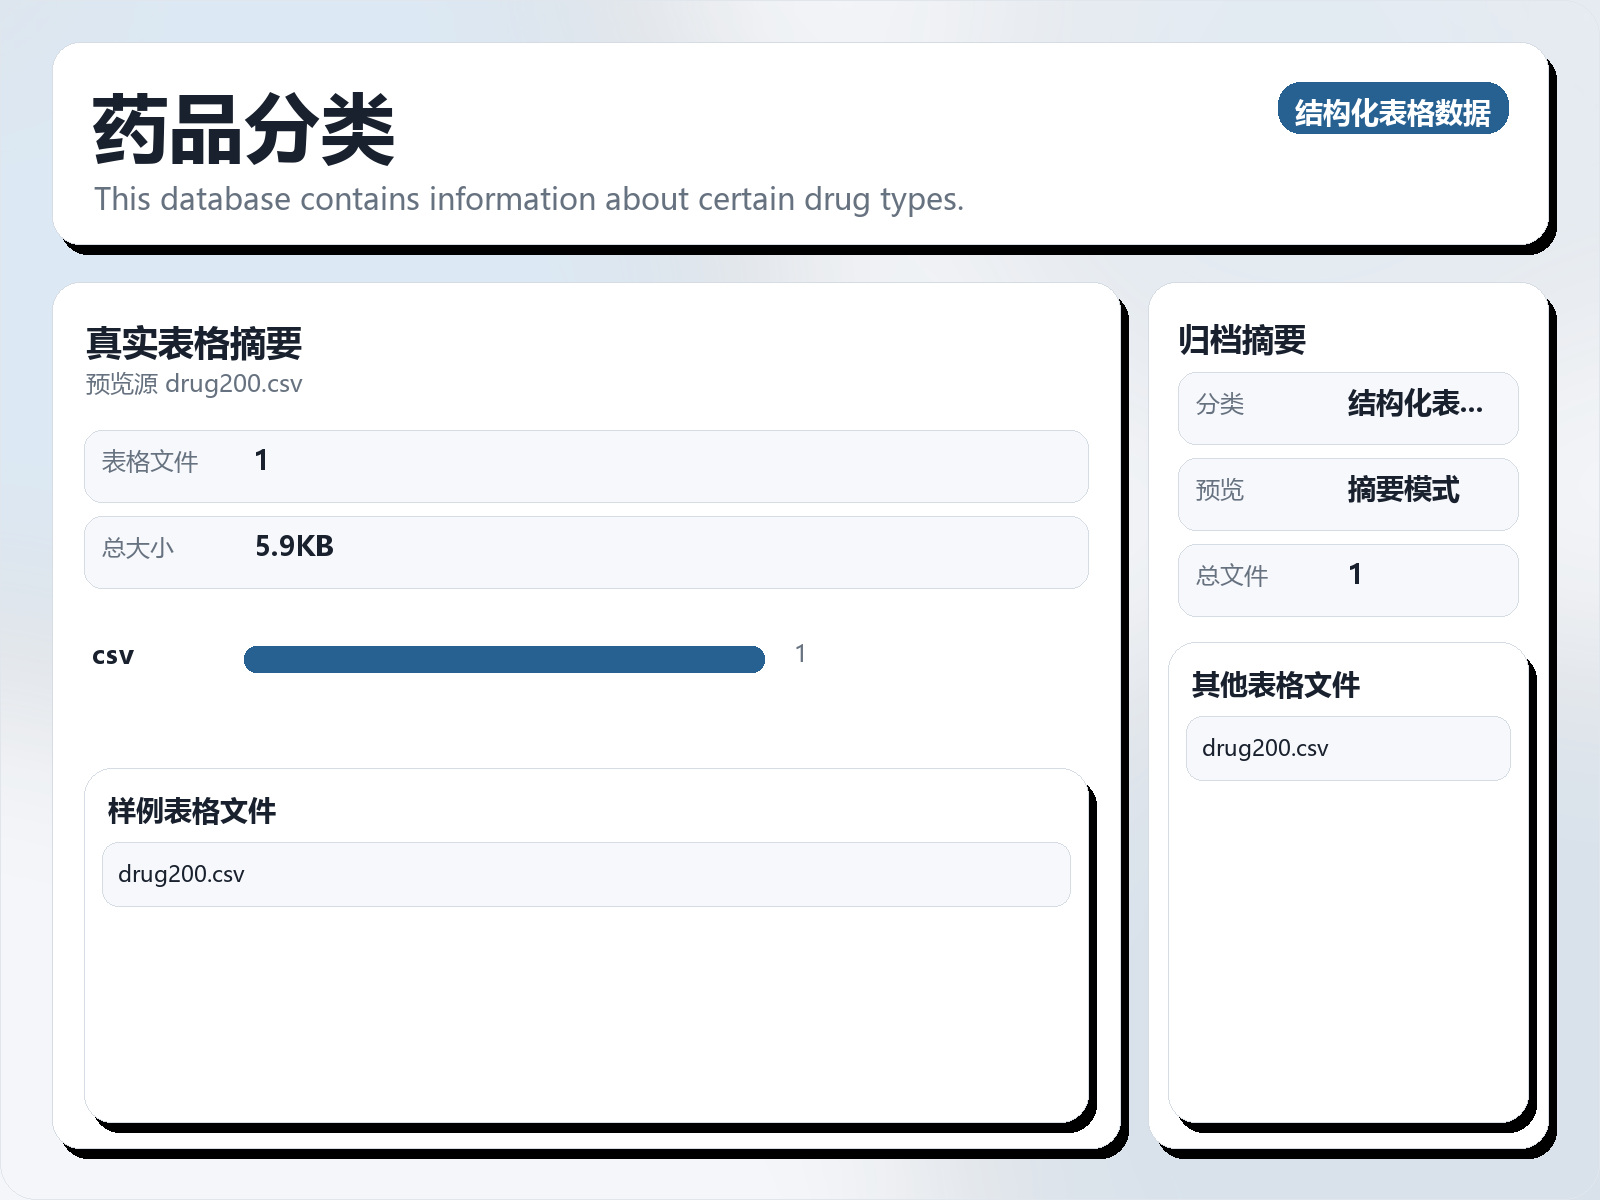Click the 预览源 drug200.csv subtitle
The height and width of the screenshot is (1200, 1600).
click(193, 384)
